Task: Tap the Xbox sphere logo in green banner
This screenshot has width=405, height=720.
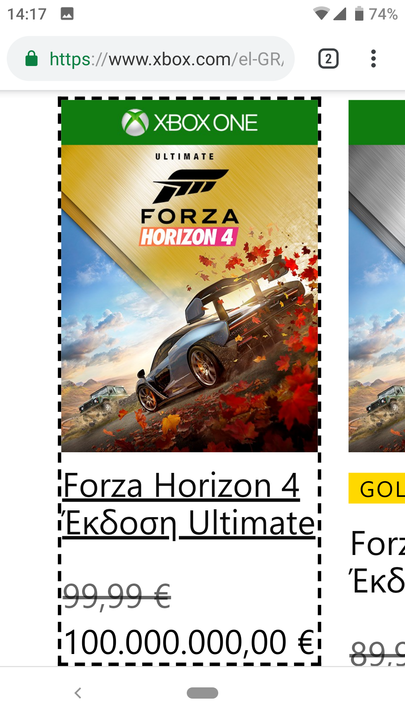Action: pyautogui.click(x=135, y=123)
